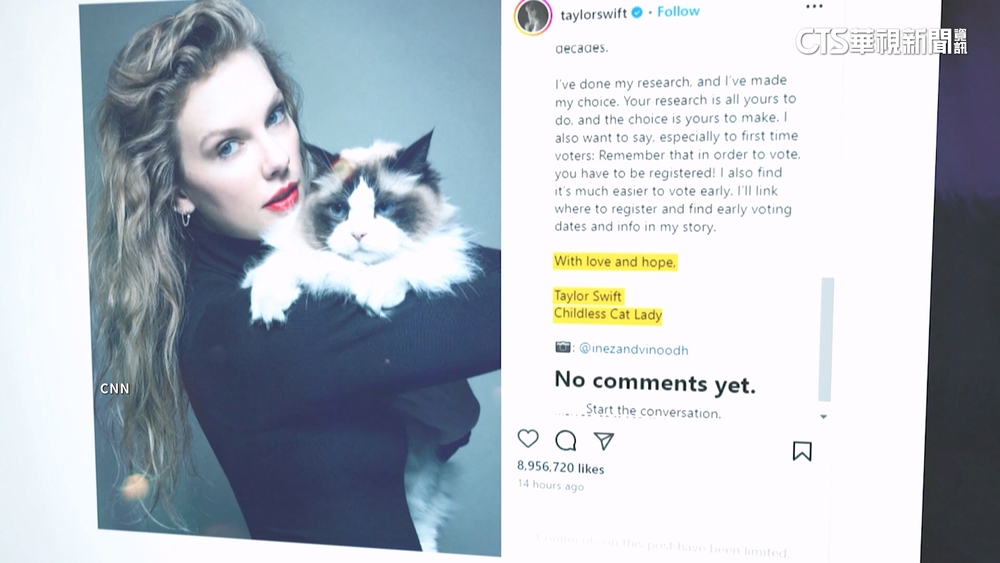Click the scrollbar down arrow
The height and width of the screenshot is (563, 1000).
(x=824, y=416)
